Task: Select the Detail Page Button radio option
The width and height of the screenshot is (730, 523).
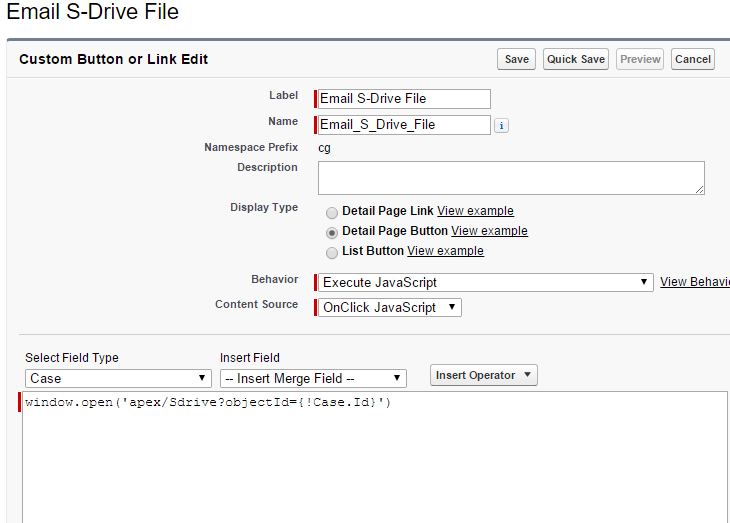Action: (x=332, y=232)
